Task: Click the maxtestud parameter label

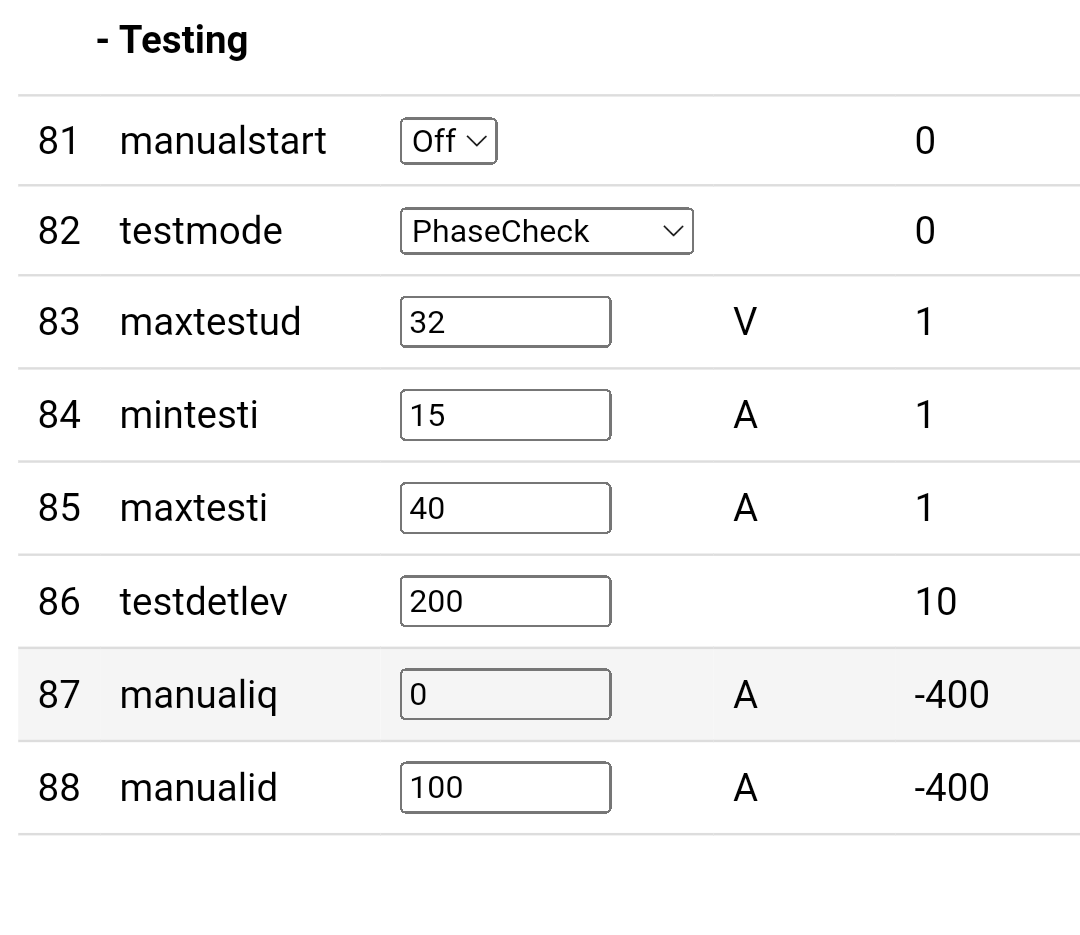Action: 210,322
